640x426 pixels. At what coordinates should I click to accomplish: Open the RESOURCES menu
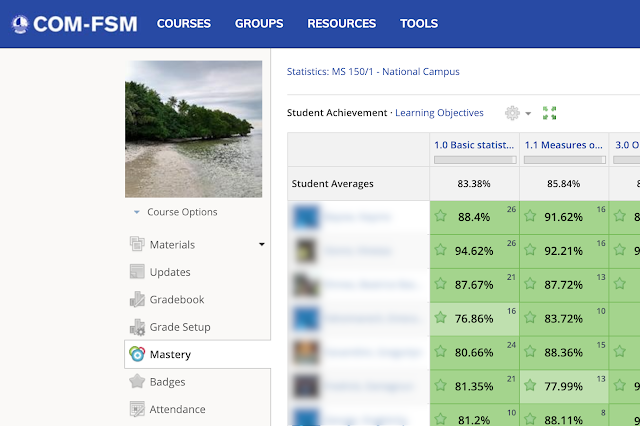pos(341,23)
